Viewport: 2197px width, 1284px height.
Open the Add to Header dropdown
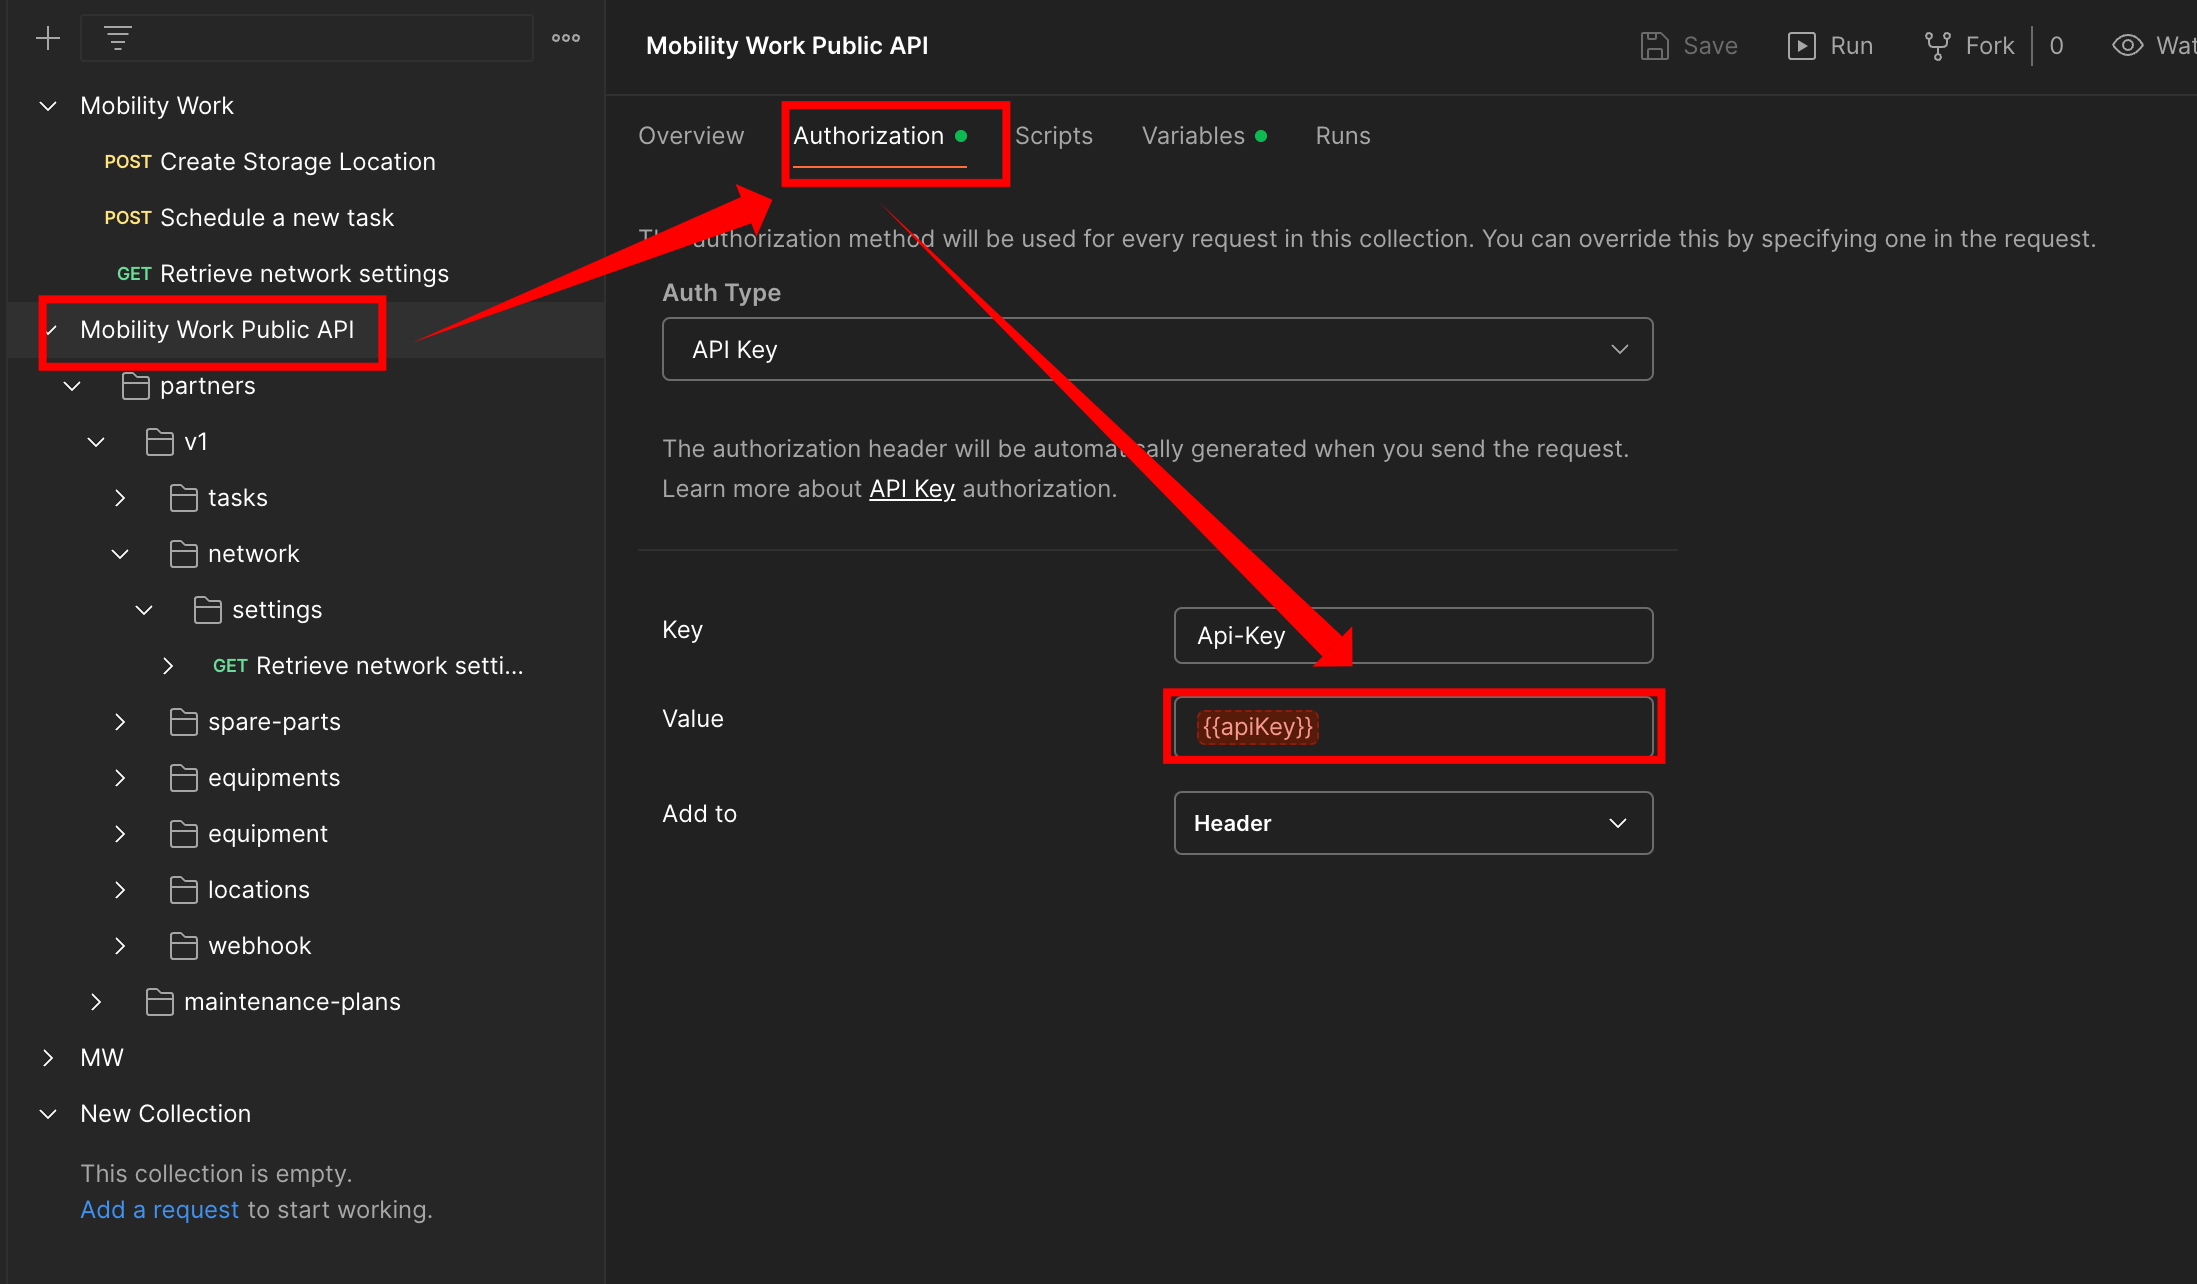[x=1413, y=823]
